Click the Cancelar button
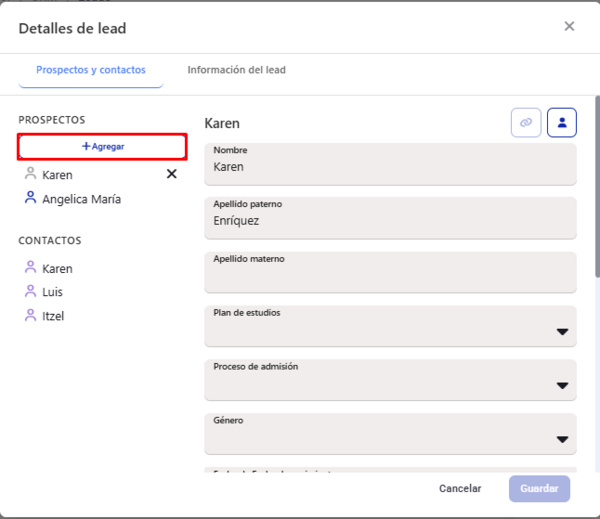 [x=460, y=489]
